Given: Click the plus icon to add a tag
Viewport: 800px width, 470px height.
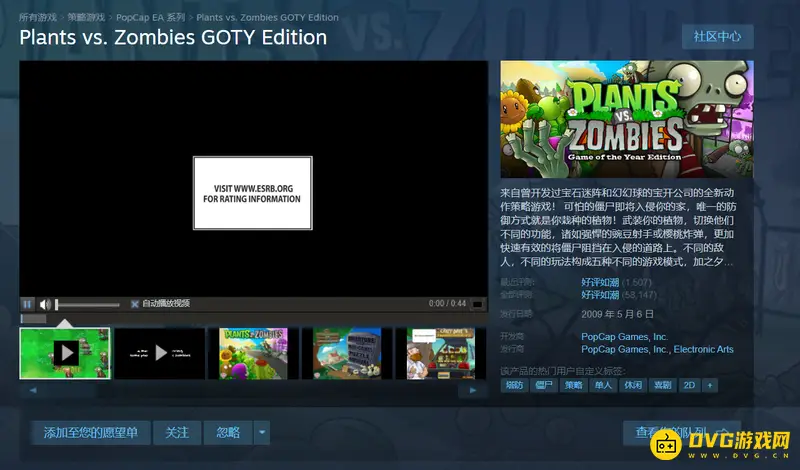Looking at the screenshot, I should (x=710, y=384).
